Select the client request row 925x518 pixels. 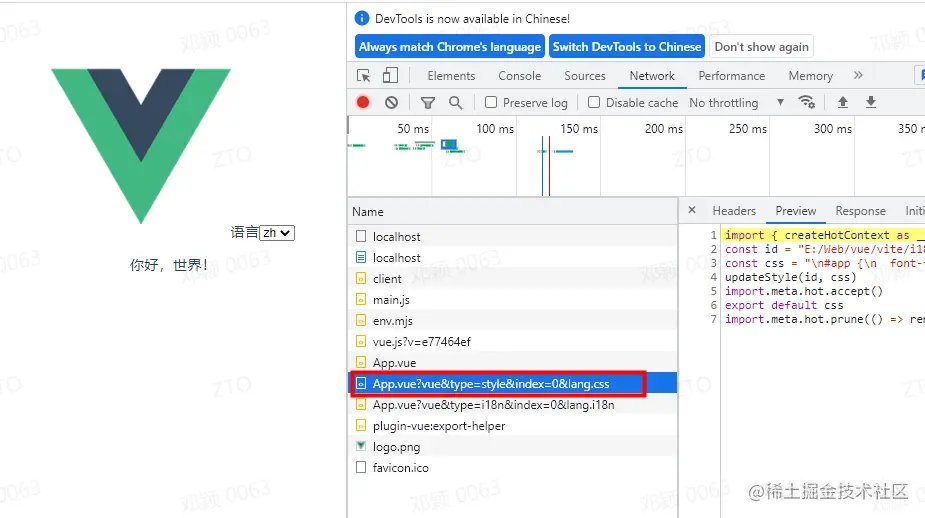click(x=512, y=278)
